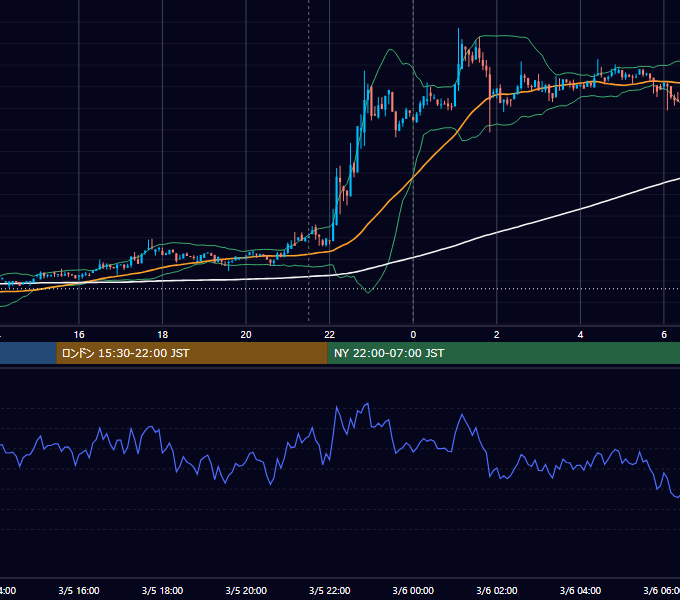
Task: Click the 3/6 00:00 time axis label
Action: [x=413, y=590]
